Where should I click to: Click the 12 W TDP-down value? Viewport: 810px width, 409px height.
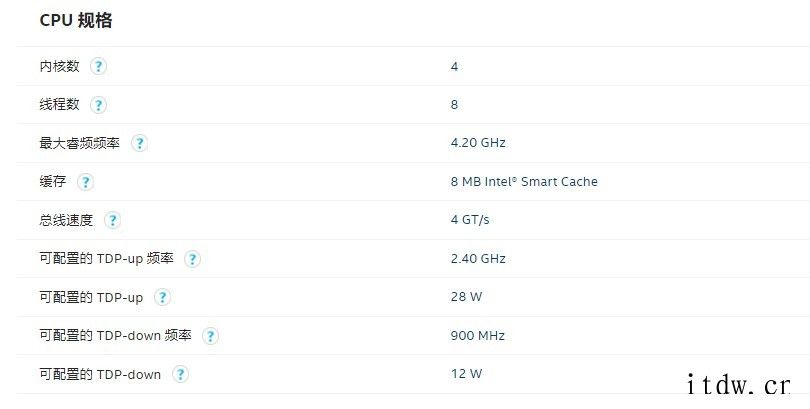click(466, 373)
